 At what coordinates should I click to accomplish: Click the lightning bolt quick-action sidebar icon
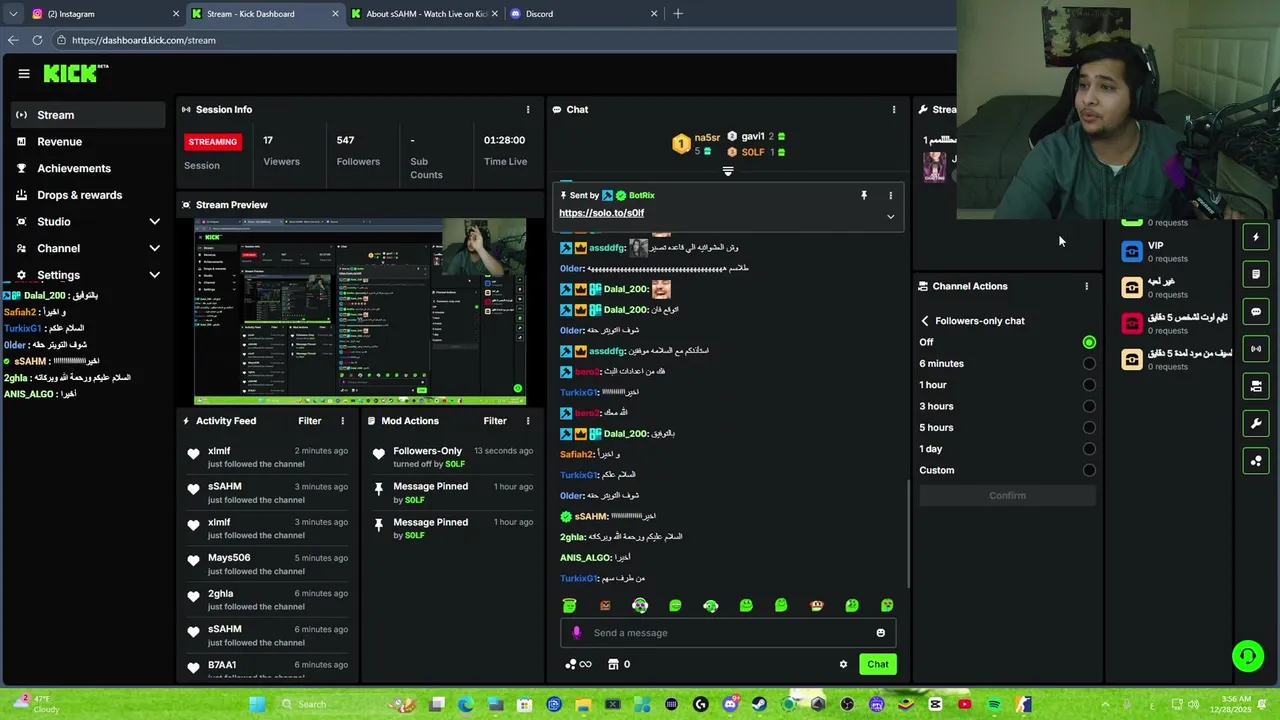tap(1256, 237)
